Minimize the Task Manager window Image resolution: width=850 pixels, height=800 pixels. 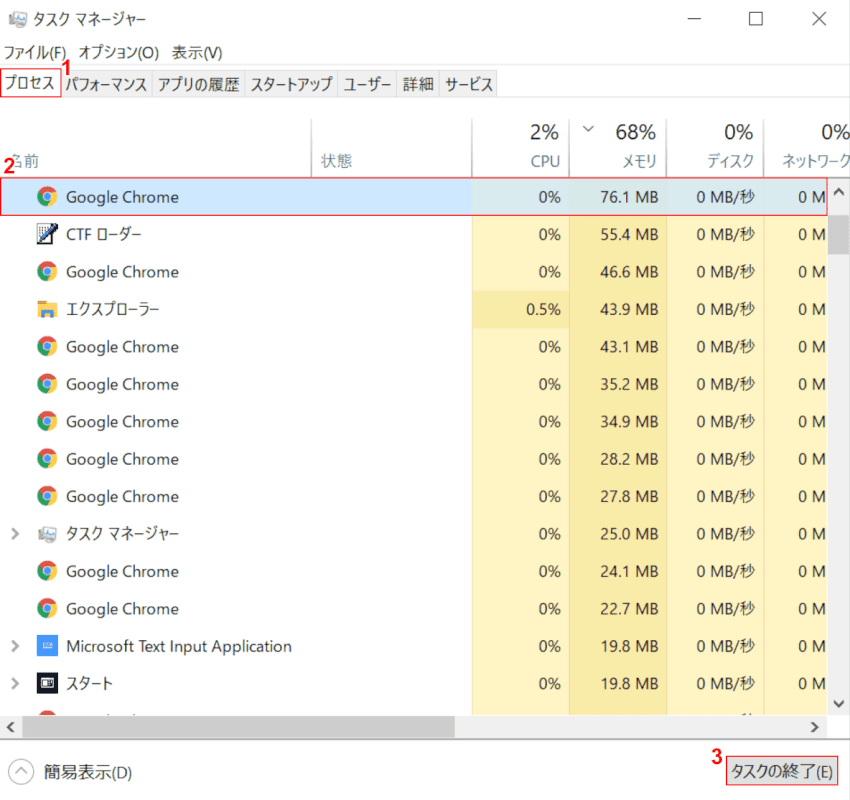point(694,19)
